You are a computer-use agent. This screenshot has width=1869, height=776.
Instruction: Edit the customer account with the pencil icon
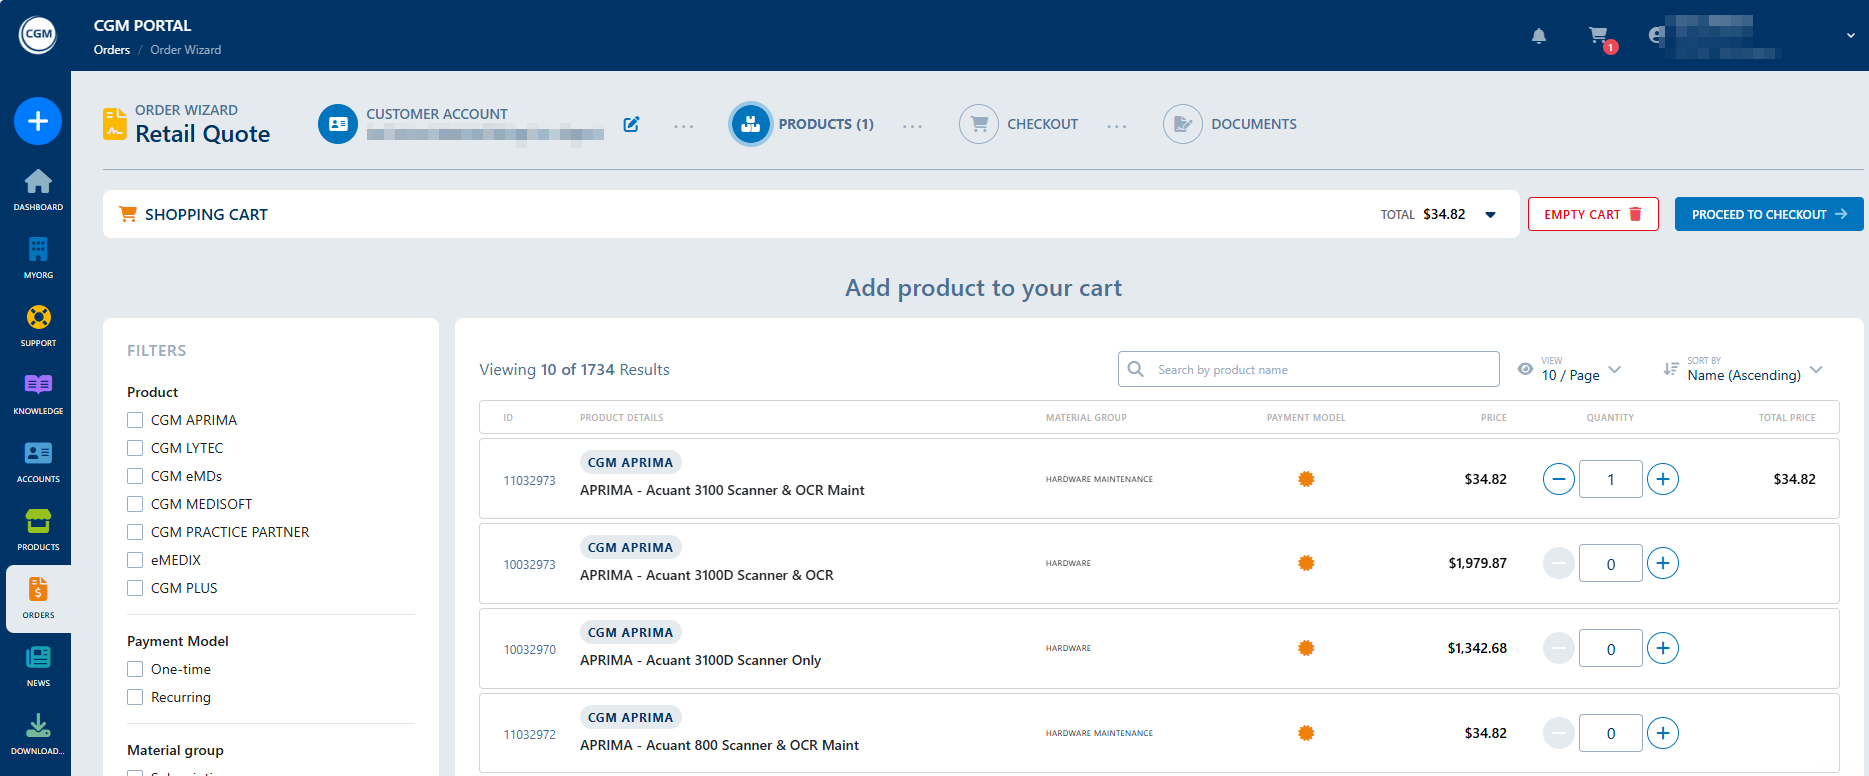pyautogui.click(x=631, y=124)
